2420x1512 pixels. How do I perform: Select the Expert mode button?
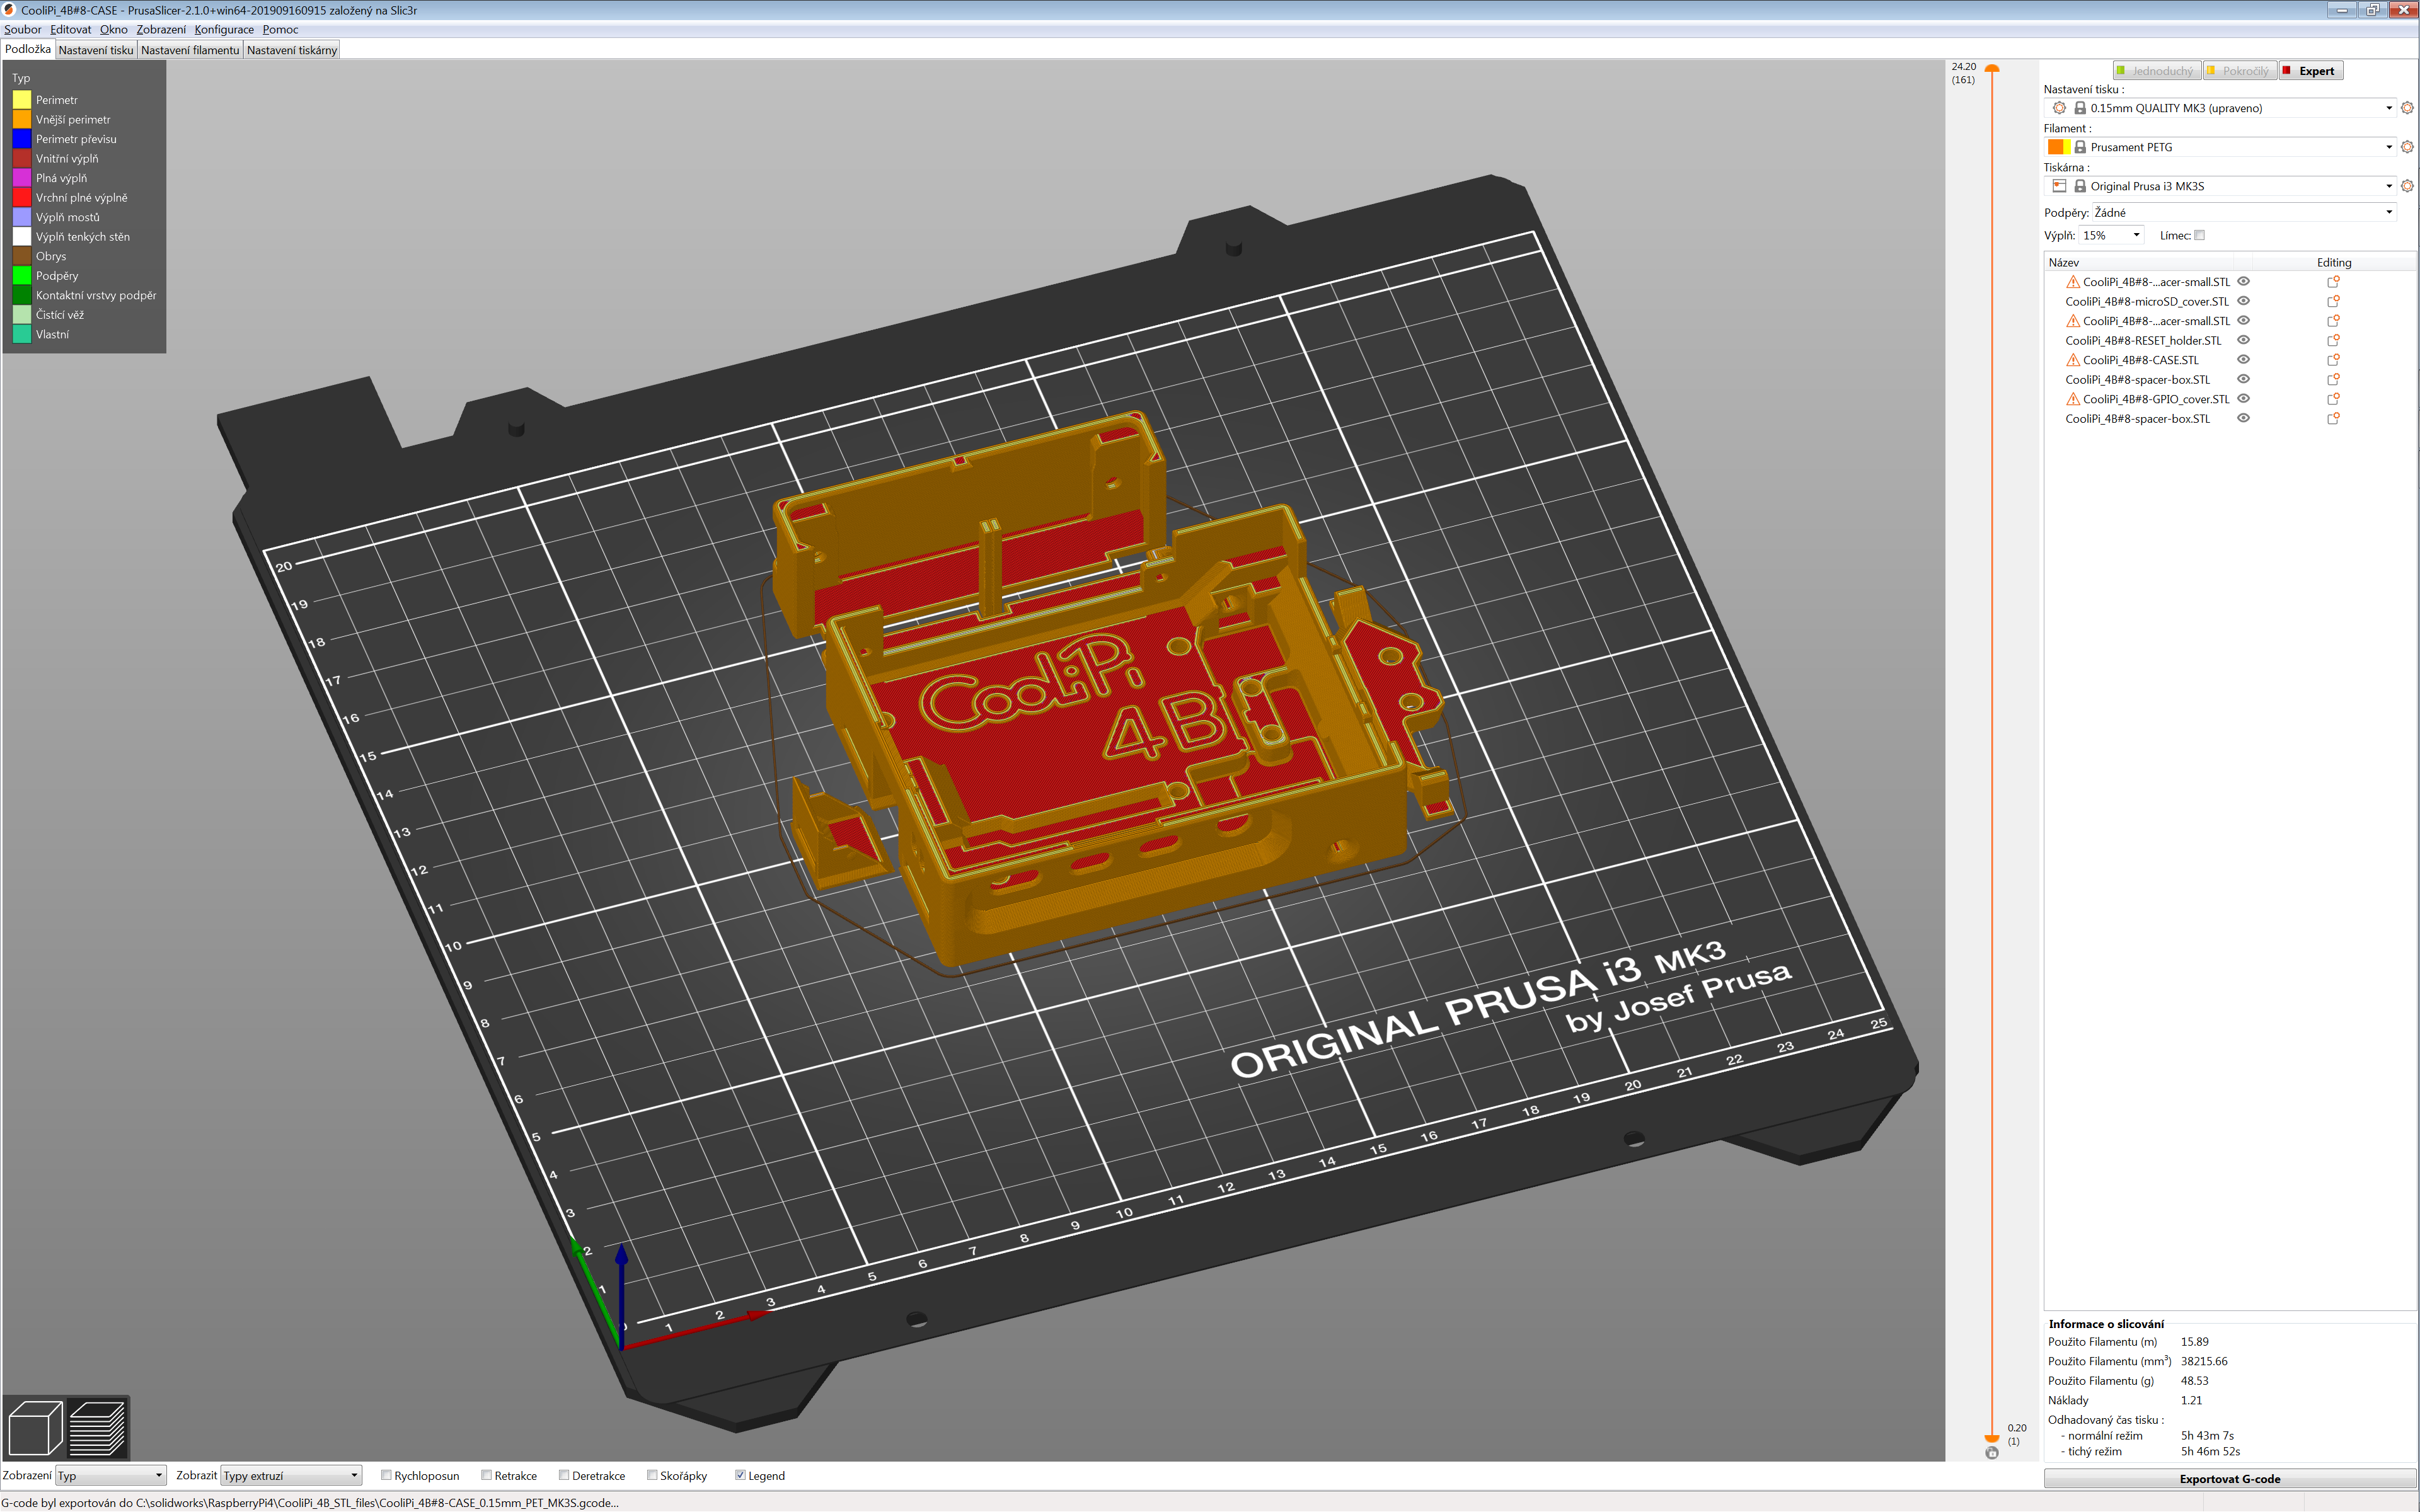(2310, 71)
